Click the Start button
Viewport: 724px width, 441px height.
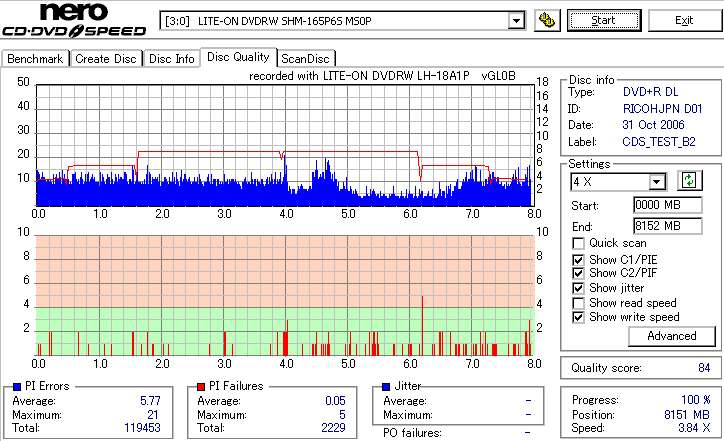point(604,20)
